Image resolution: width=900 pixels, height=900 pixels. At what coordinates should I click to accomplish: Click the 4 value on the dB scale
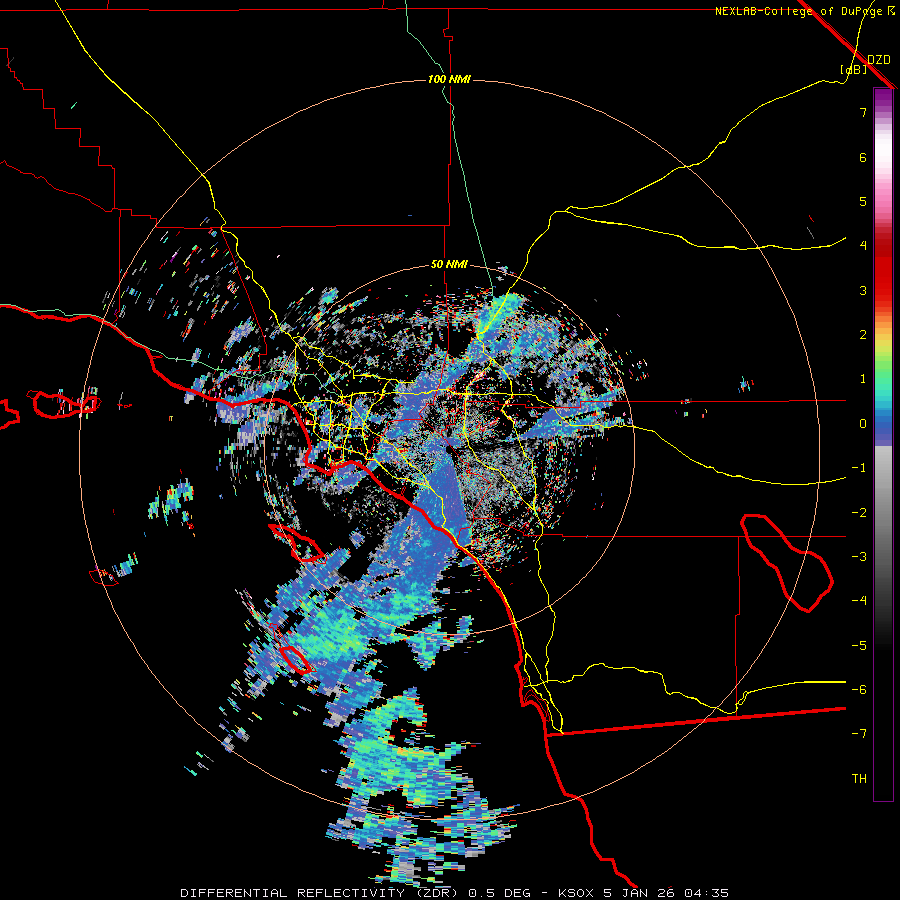tap(863, 246)
